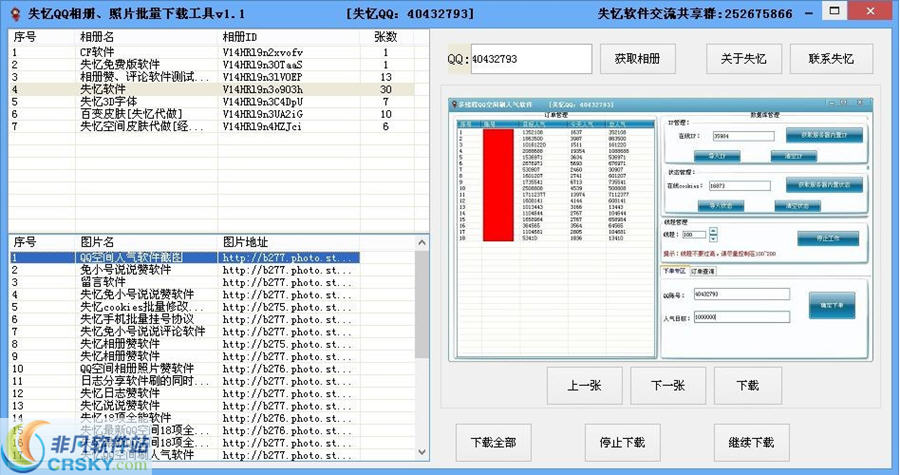Select album 百变皮肤[失忆代做]
This screenshot has width=900, height=475.
point(211,114)
